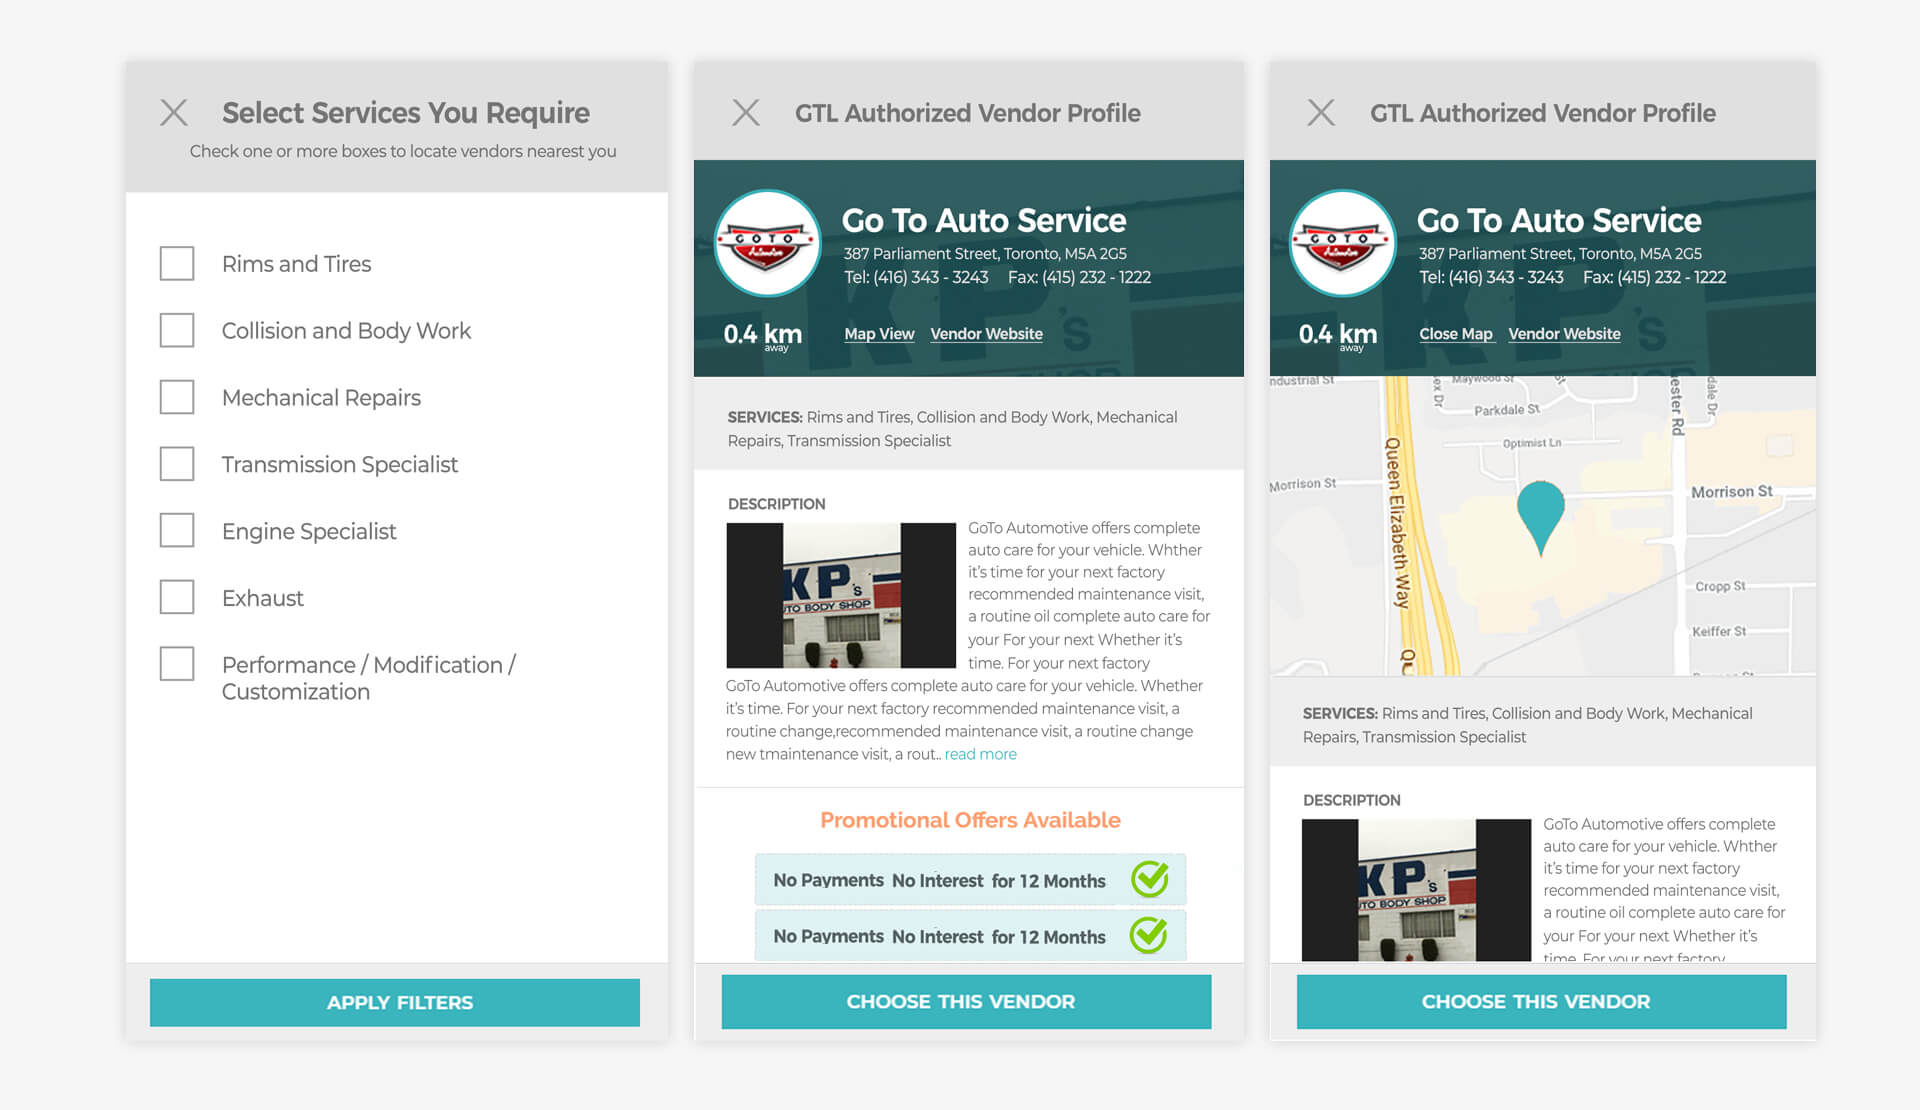
Task: Click SERVICES list text below the map
Action: (x=1527, y=725)
